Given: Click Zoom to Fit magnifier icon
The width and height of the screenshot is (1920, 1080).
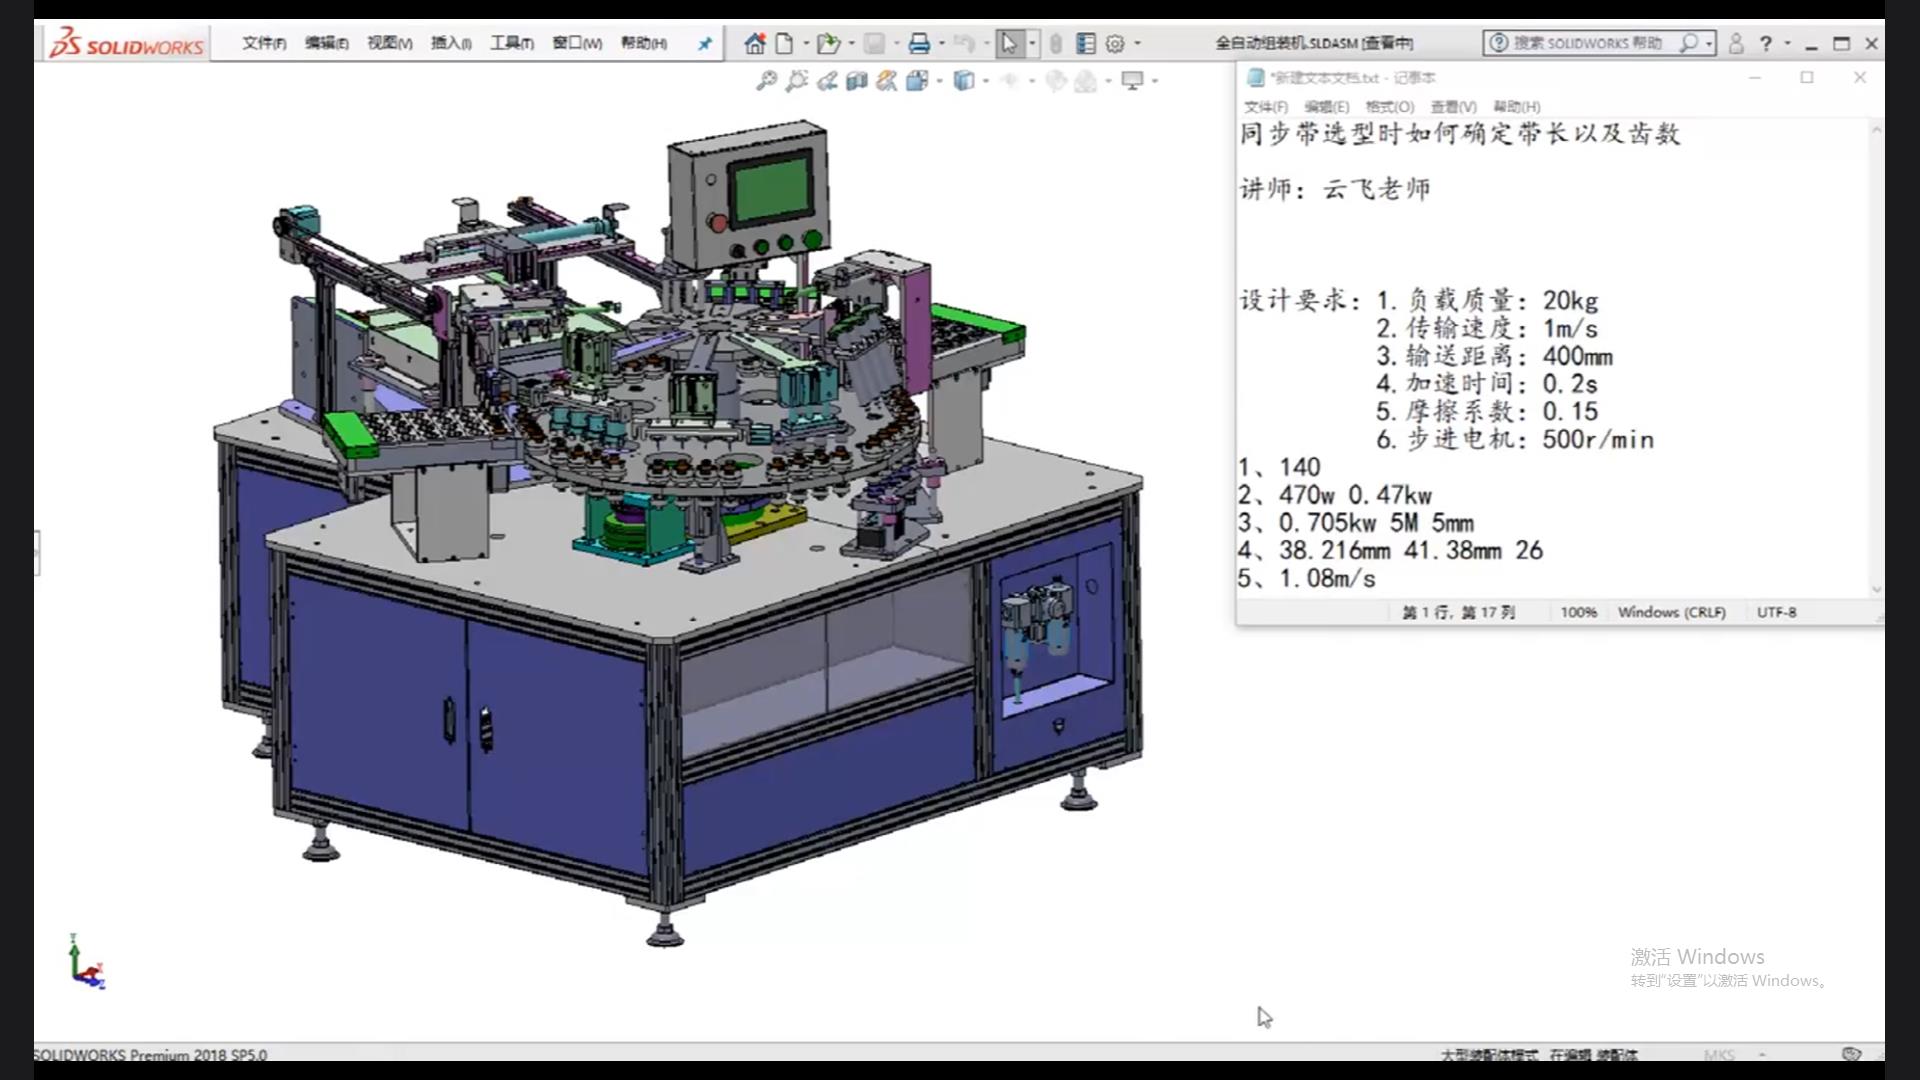Looking at the screenshot, I should (766, 81).
